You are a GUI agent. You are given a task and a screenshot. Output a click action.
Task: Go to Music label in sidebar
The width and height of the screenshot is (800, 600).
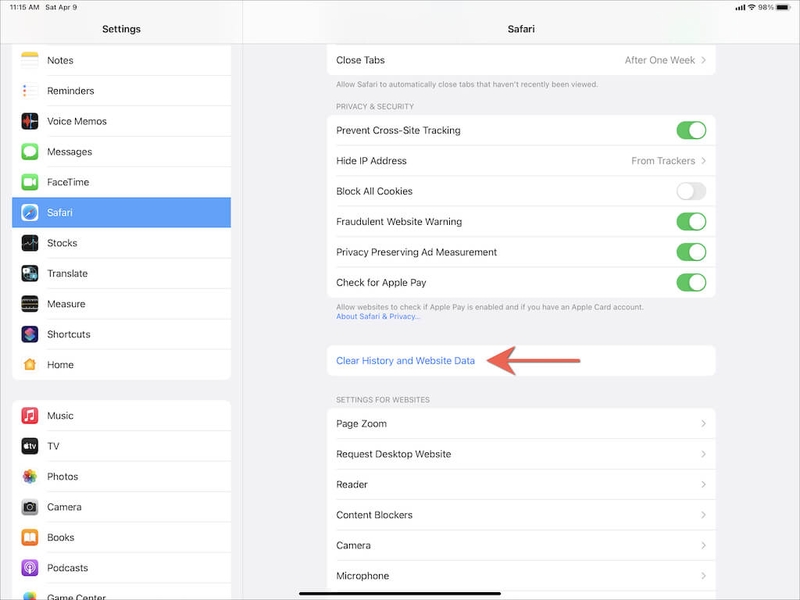60,415
